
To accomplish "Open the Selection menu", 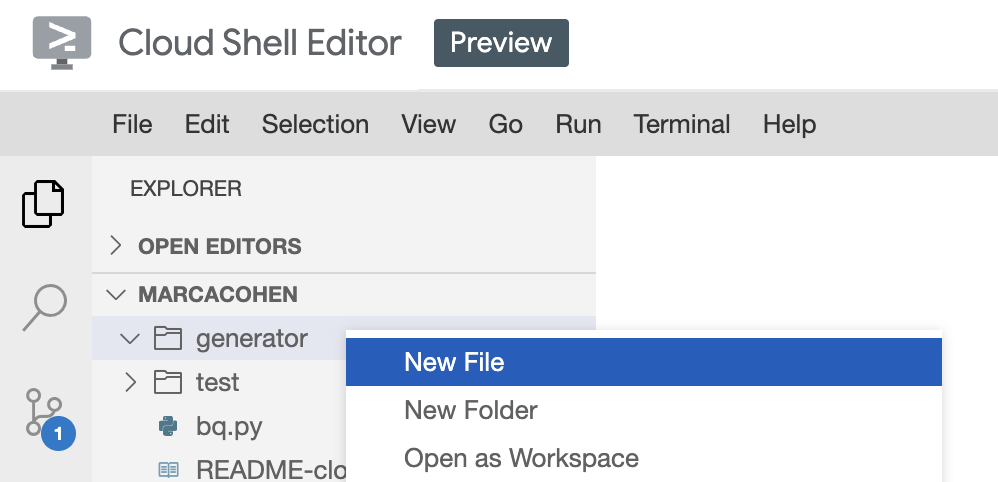I will tap(315, 124).
